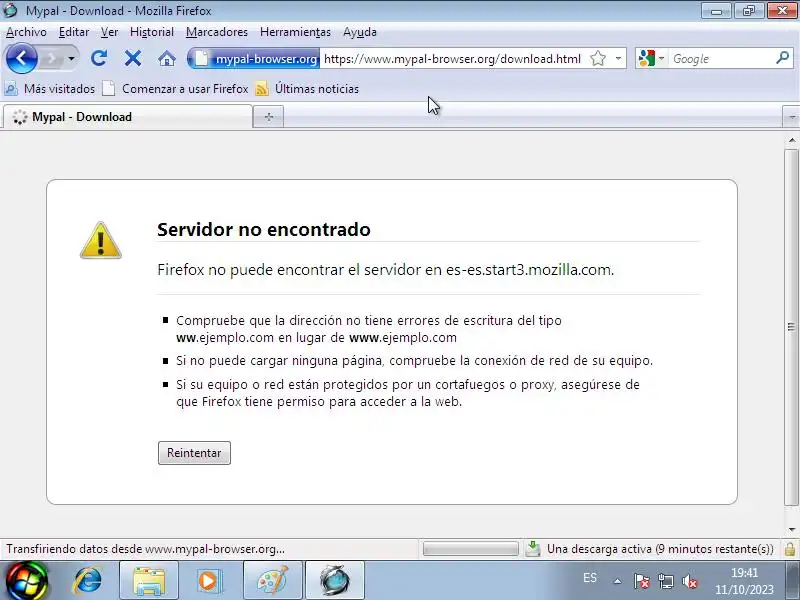Click the Reintentar button
This screenshot has height=600, width=800.
pyautogui.click(x=194, y=453)
